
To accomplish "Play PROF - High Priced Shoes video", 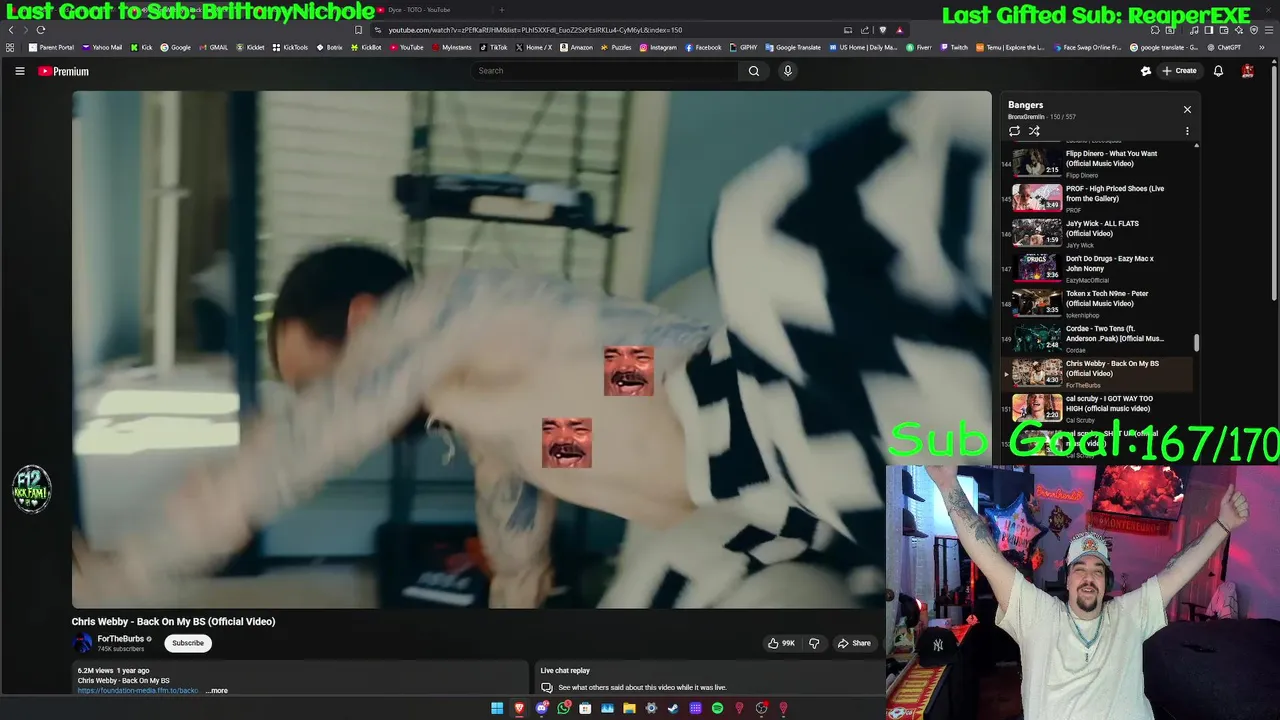I will (1098, 198).
